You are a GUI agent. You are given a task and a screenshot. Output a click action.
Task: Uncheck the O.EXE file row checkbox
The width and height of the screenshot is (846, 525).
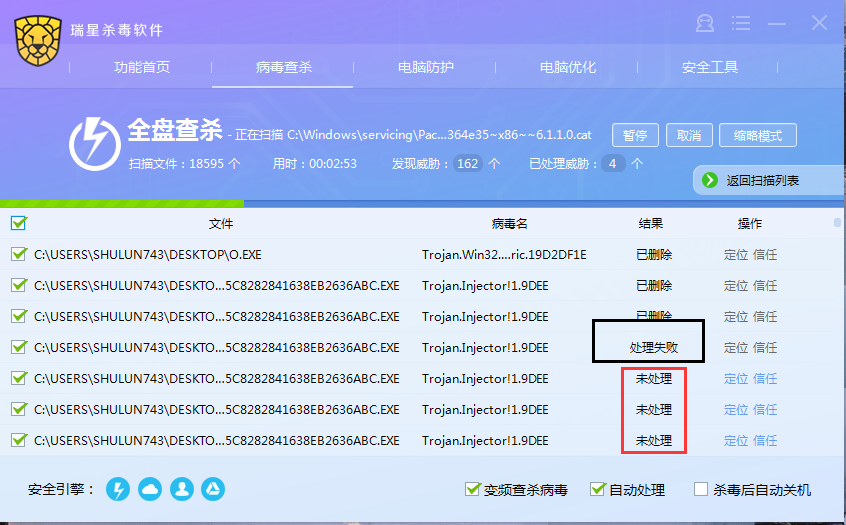[x=19, y=254]
